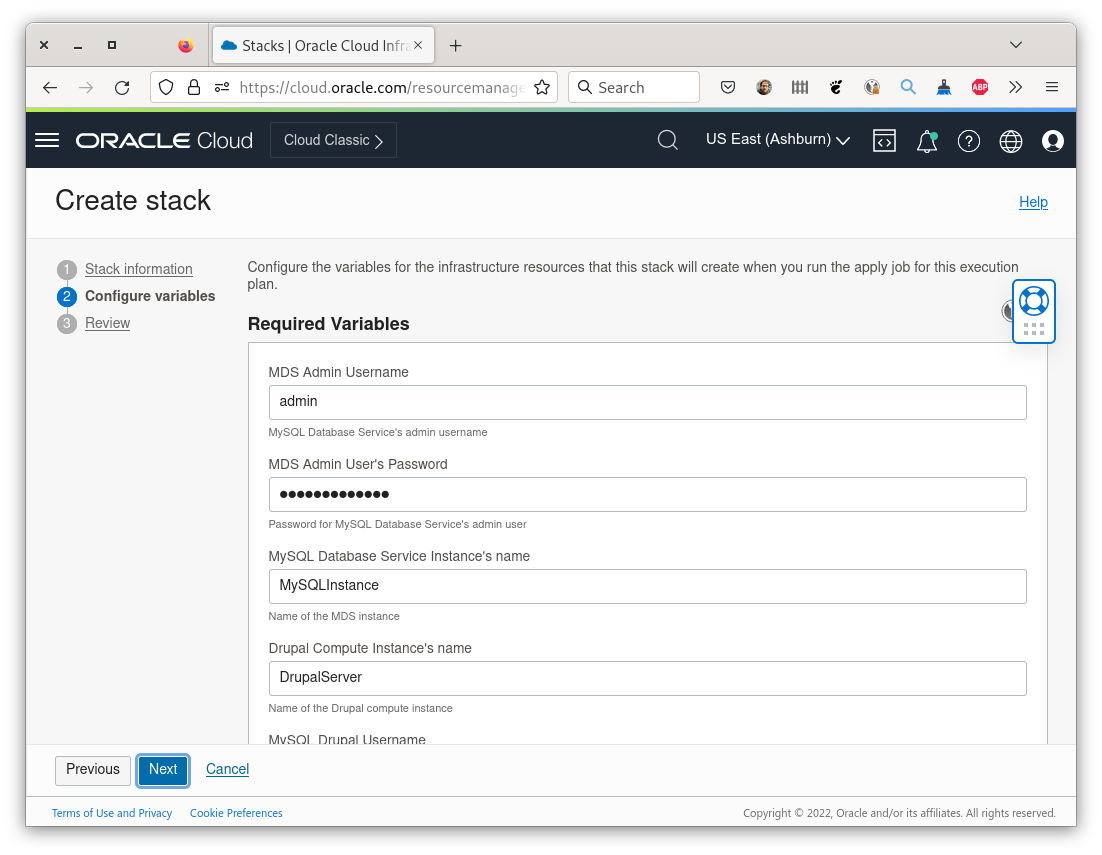
Task: Open the Help link
Action: pyautogui.click(x=1033, y=202)
